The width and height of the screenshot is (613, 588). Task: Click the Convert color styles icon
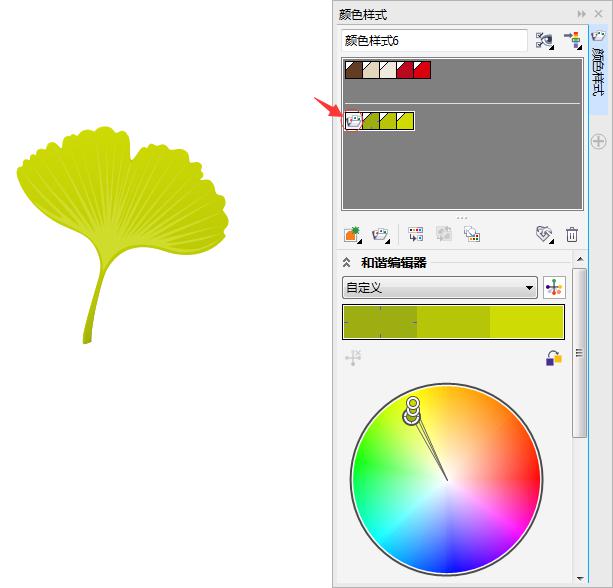(x=416, y=234)
